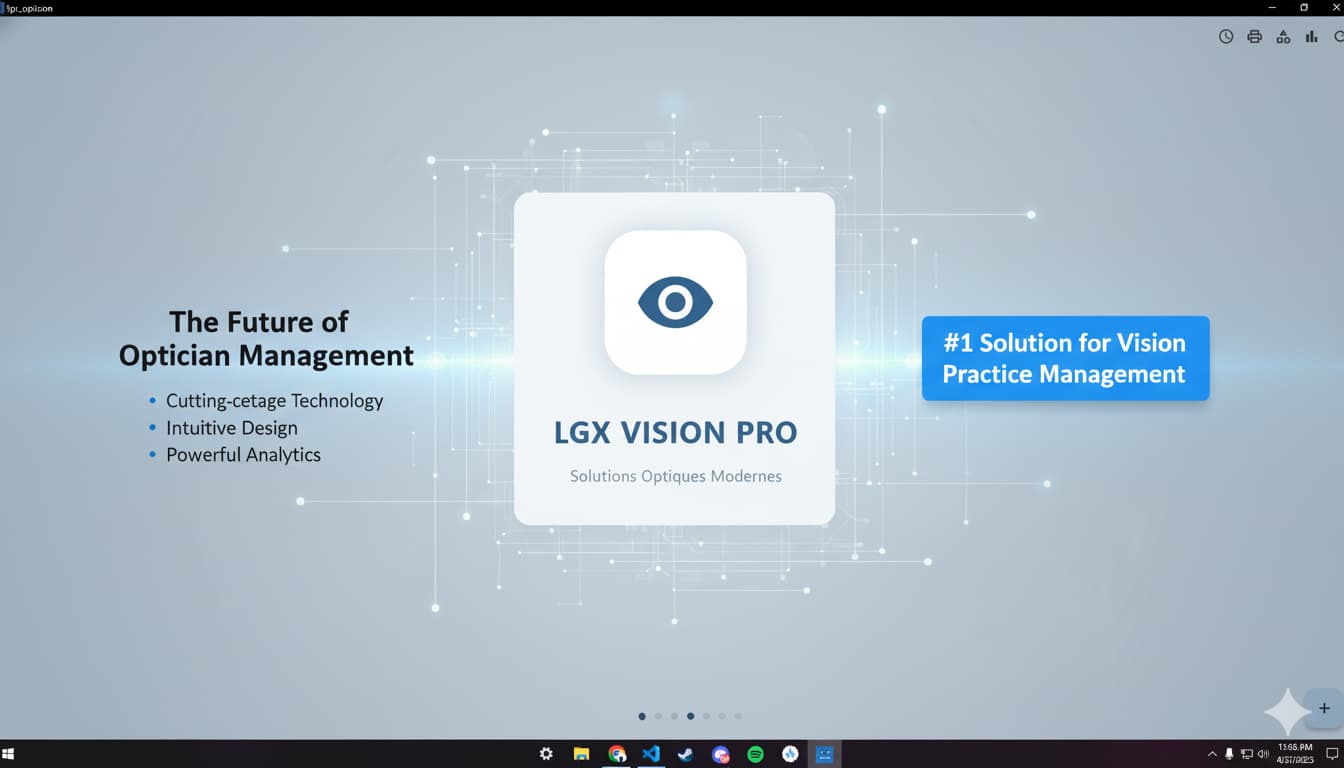Click the printer icon to print

(1254, 37)
